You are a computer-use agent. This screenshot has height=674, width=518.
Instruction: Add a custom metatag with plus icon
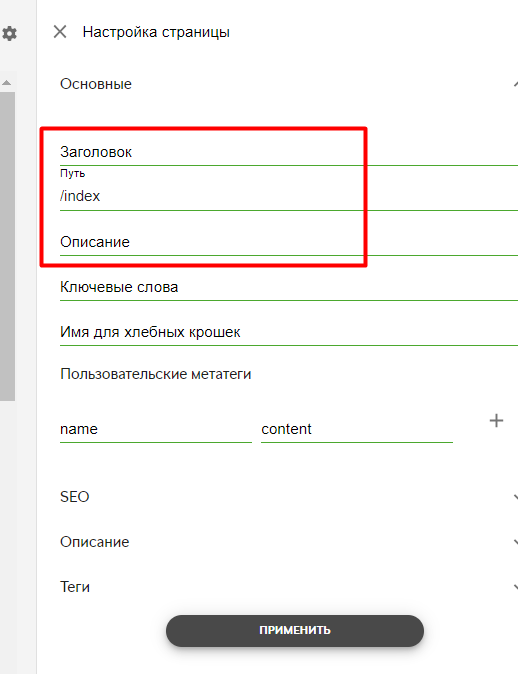tap(496, 420)
